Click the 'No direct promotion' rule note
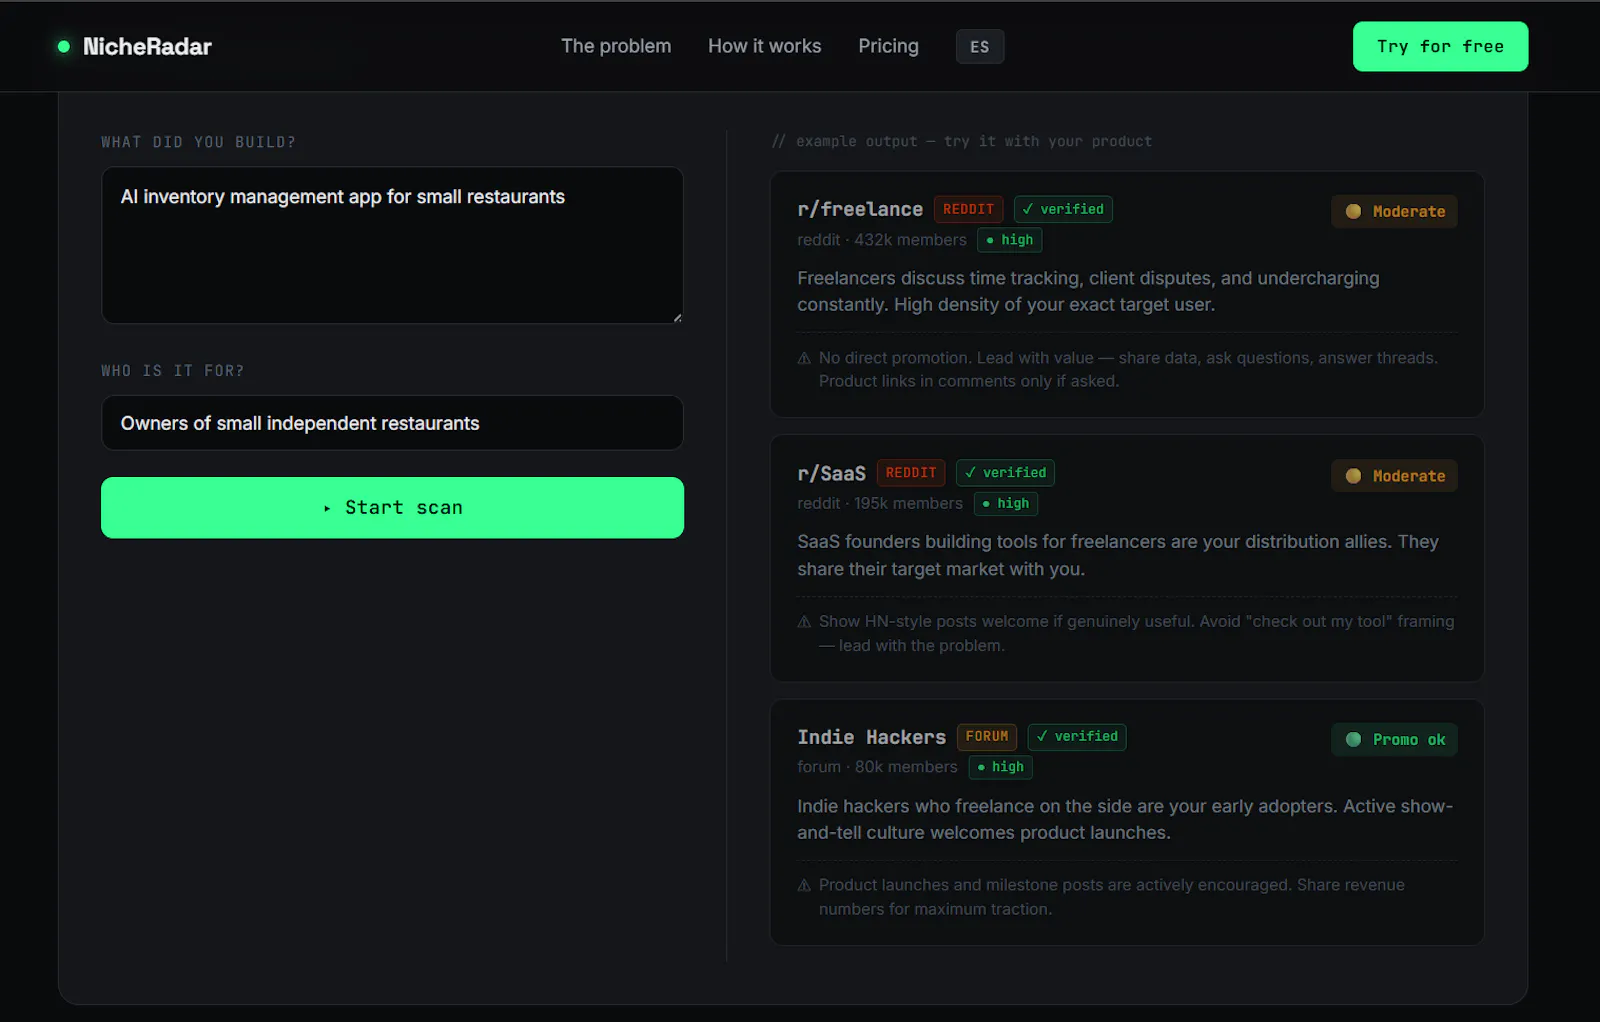 tap(1128, 369)
